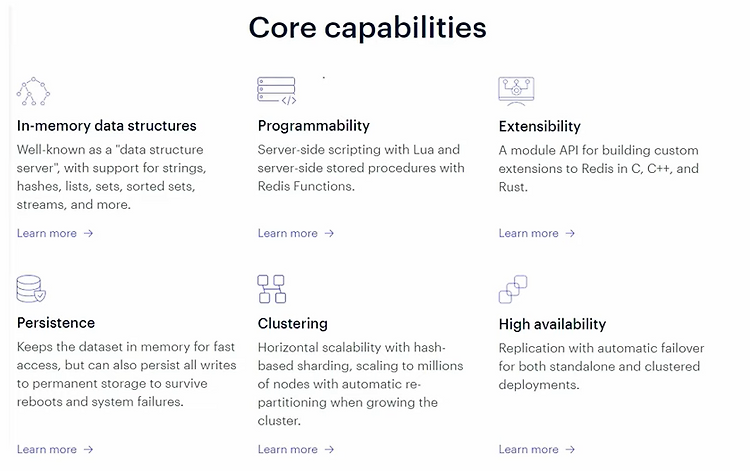The image size is (750, 471).
Task: Select the High availability heading
Action: (552, 324)
